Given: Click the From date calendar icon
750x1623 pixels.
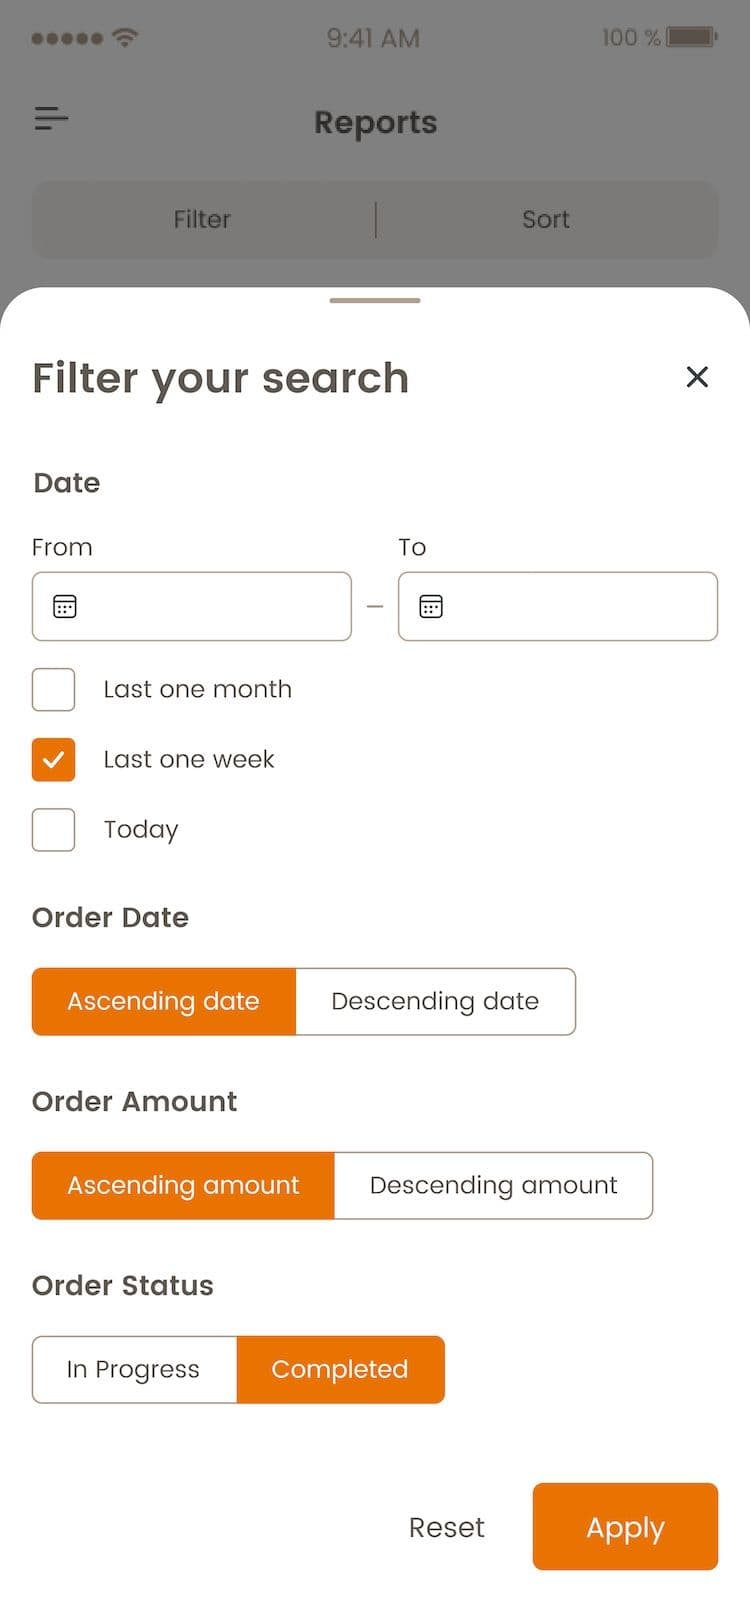Looking at the screenshot, I should pos(65,606).
